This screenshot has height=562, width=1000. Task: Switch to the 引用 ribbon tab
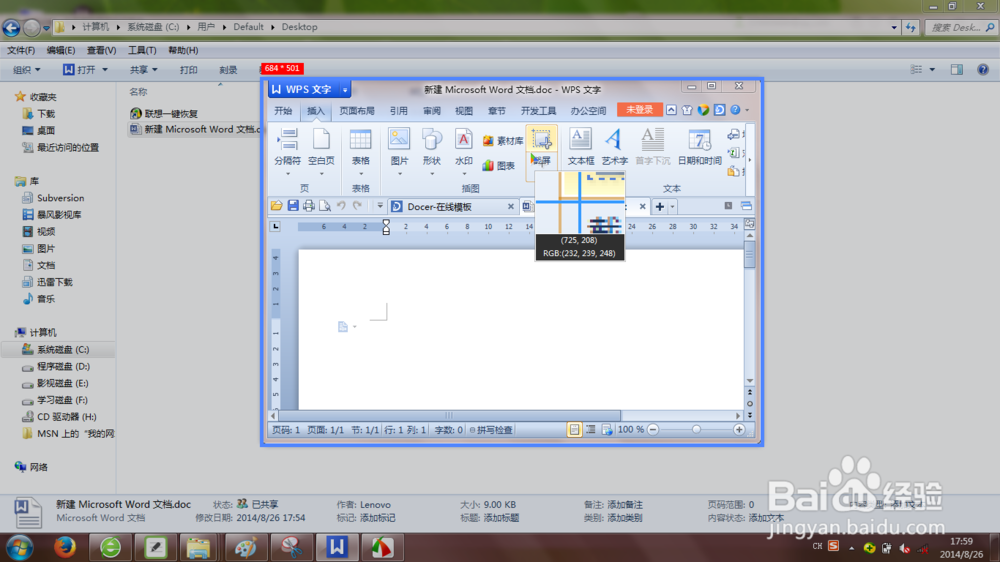tap(399, 110)
